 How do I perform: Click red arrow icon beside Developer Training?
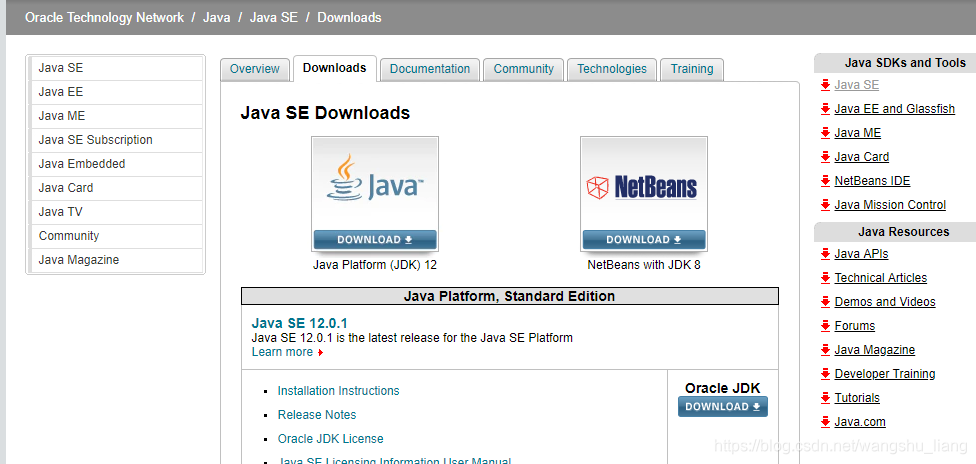pos(825,374)
